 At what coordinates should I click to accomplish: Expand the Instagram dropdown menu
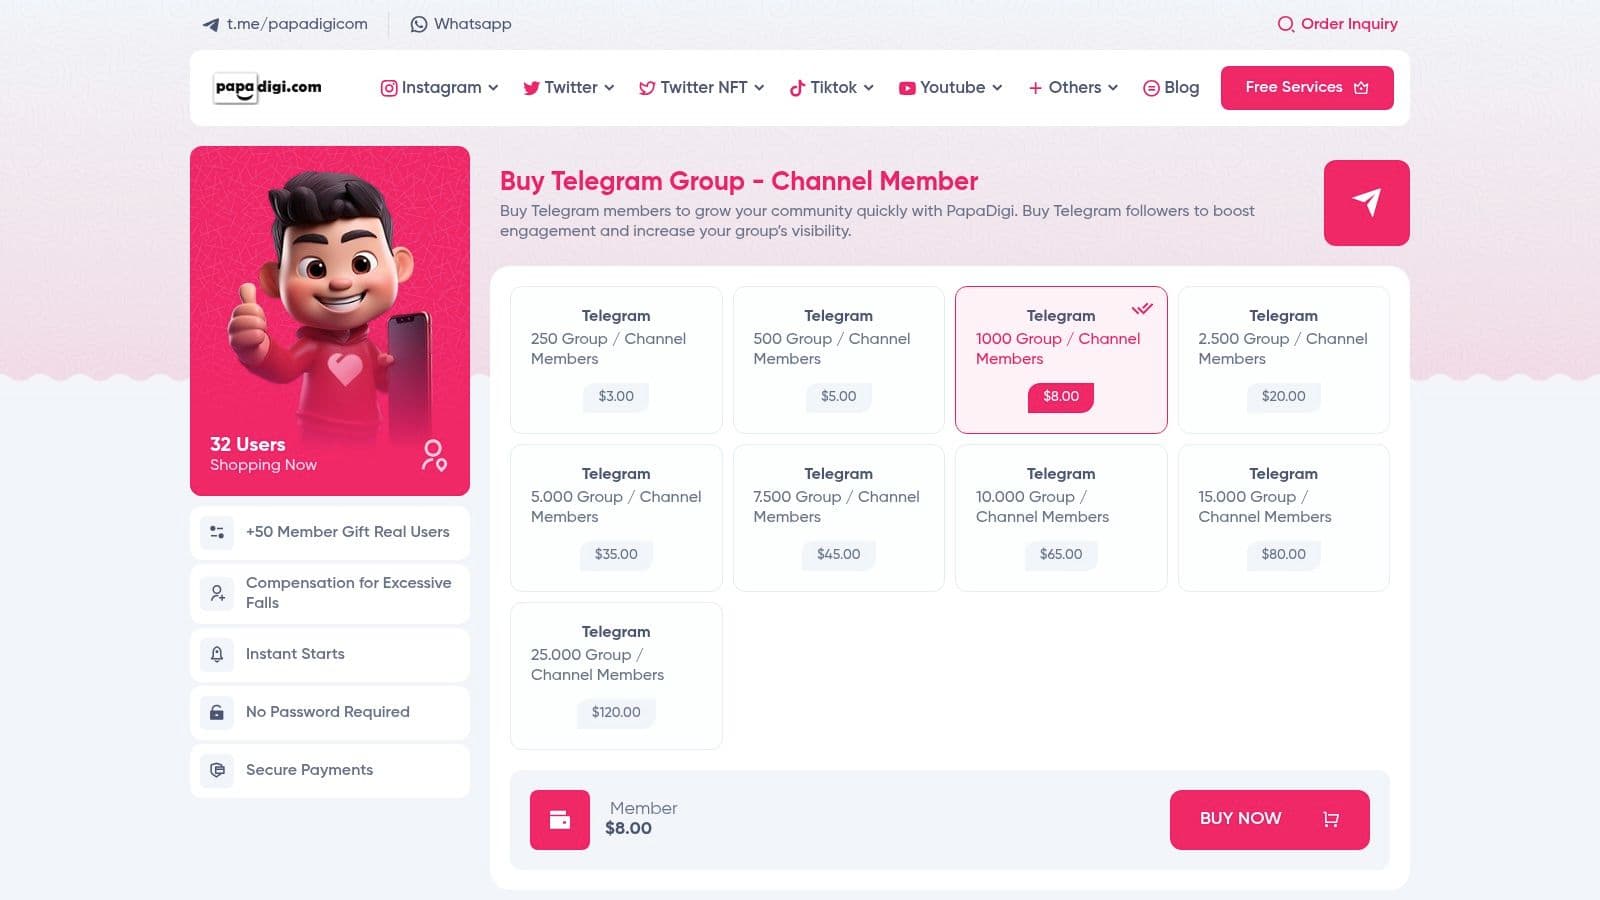click(x=439, y=88)
